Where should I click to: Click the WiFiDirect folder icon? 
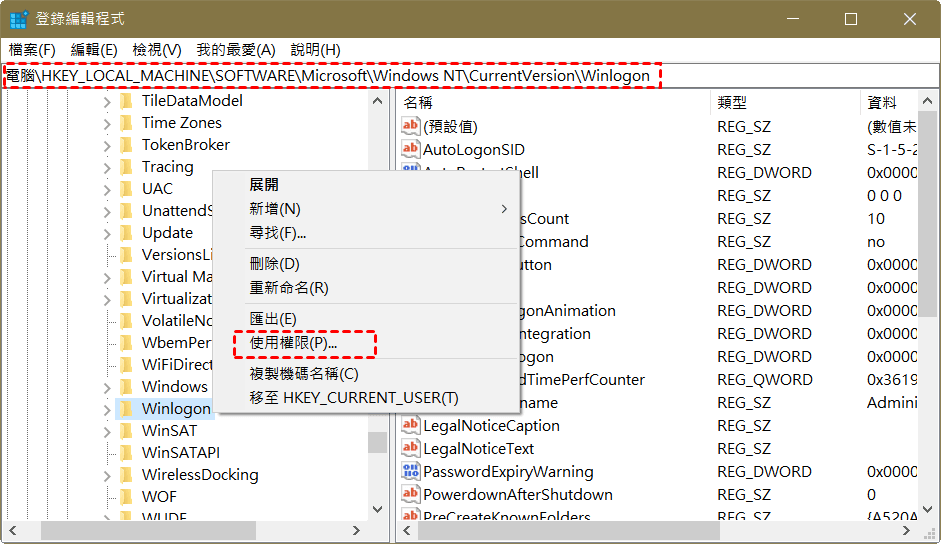[x=126, y=364]
